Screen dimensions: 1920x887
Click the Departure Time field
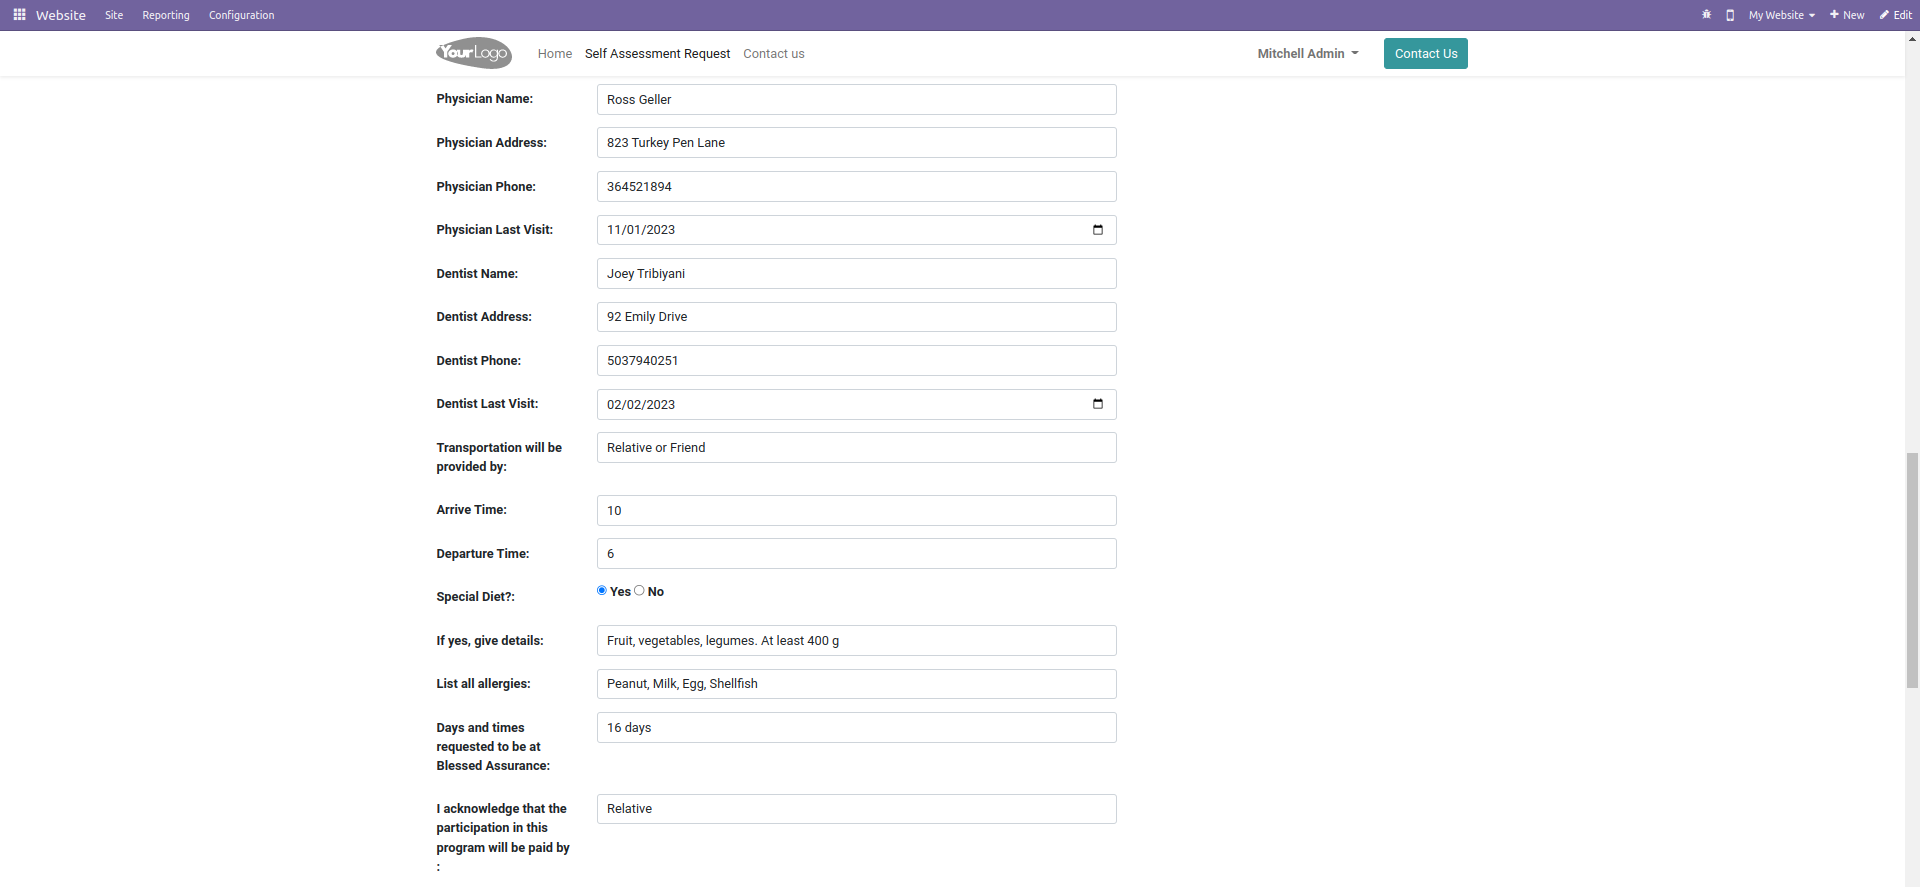[x=857, y=554]
